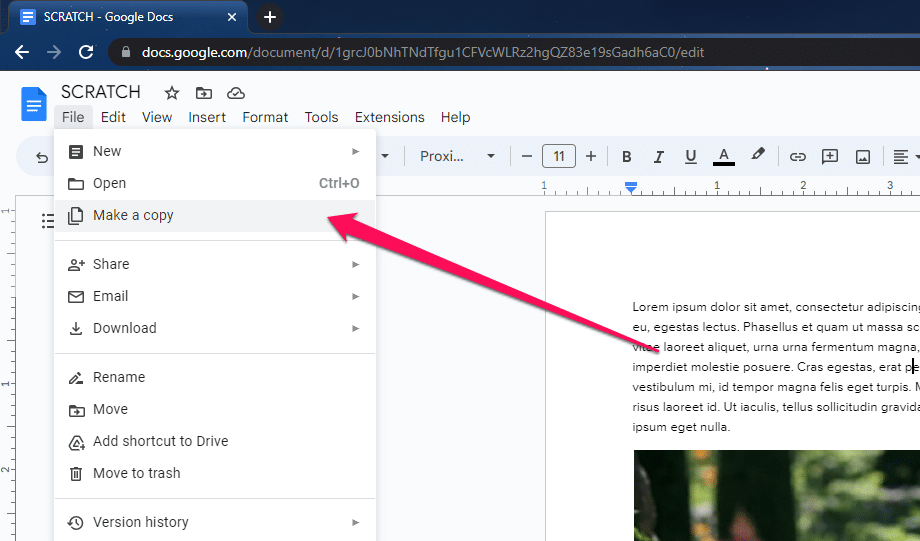The image size is (920, 541).
Task: Click the image in the document
Action: pos(776,495)
